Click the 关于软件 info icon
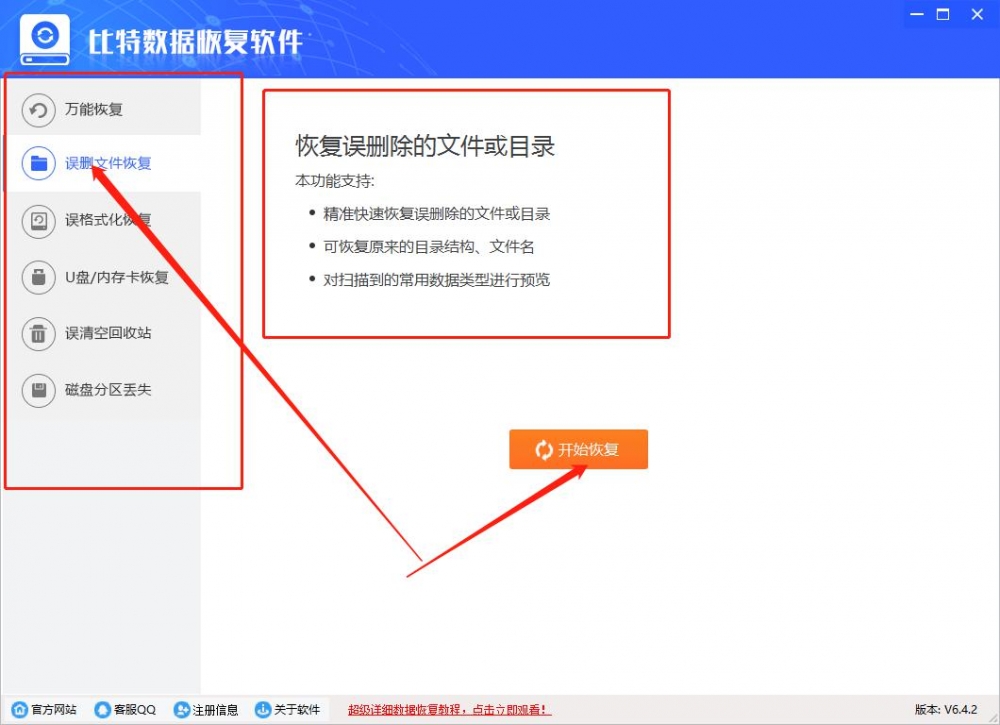The image size is (1000, 725). pyautogui.click(x=262, y=709)
